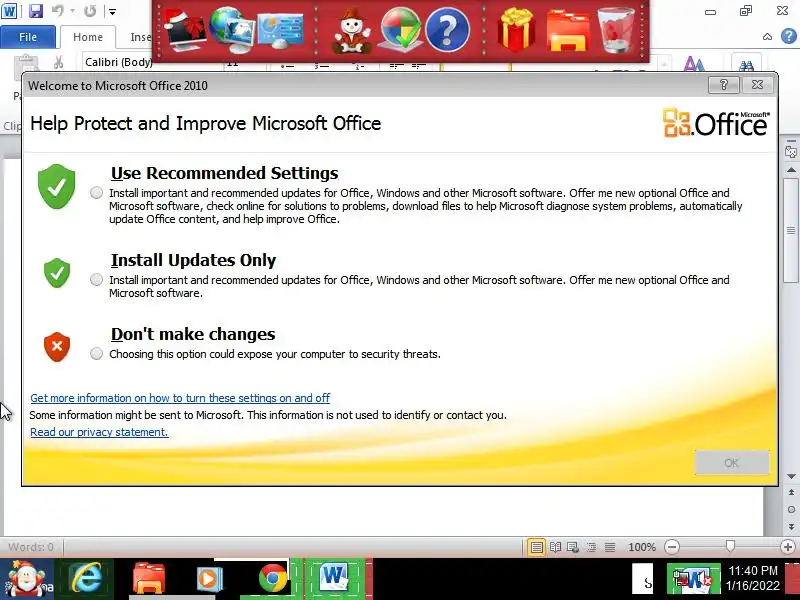Viewport: 800px width, 600px height.
Task: Click the blue question mark dock icon
Action: 447,31
